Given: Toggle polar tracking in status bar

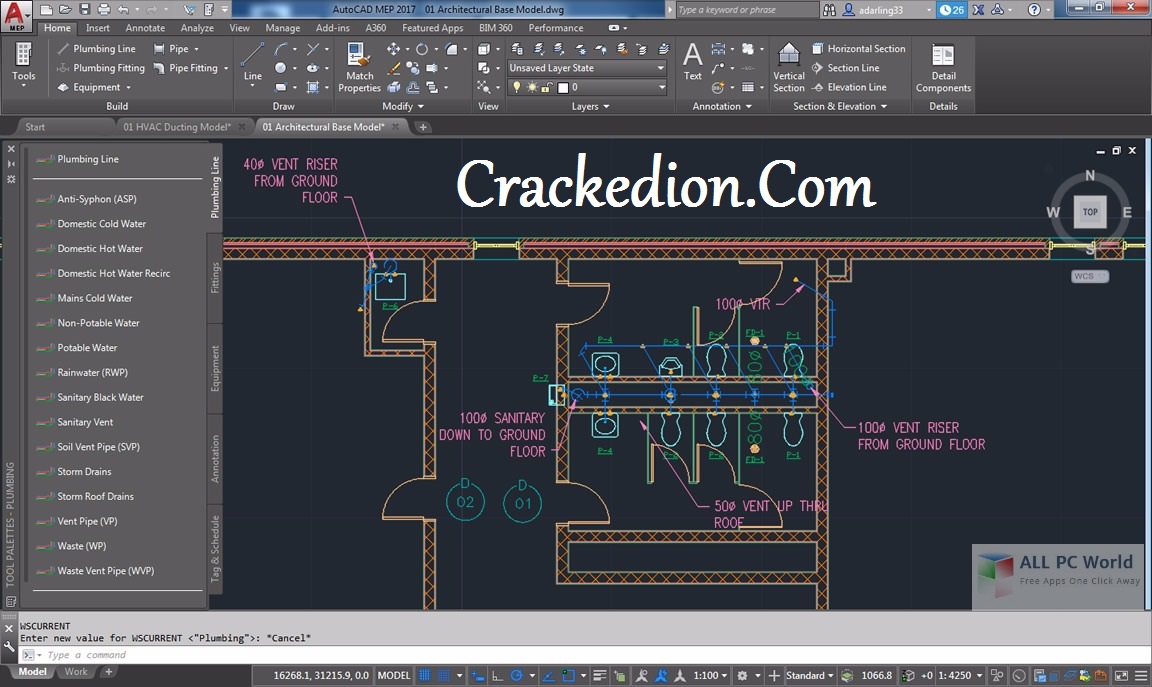Looking at the screenshot, I should coord(516,675).
